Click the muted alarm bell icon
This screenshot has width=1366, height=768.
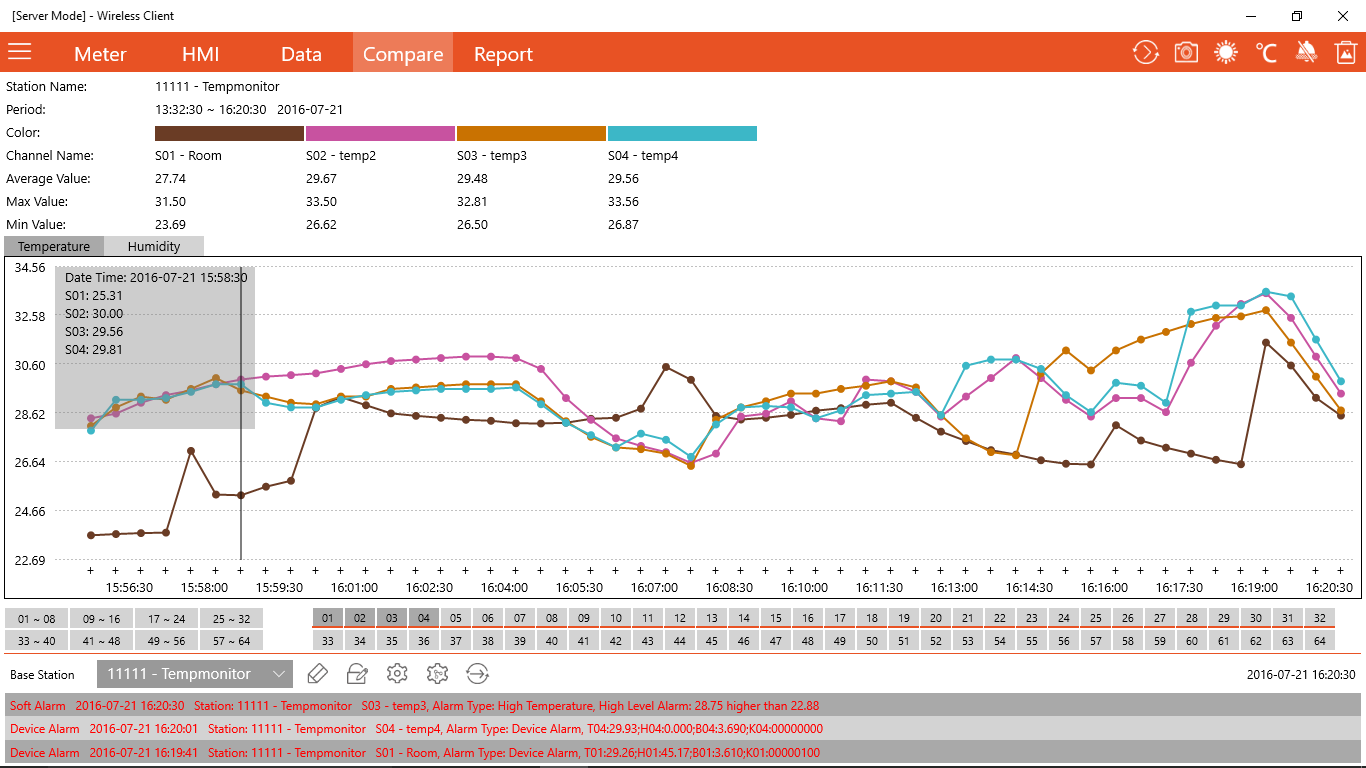(1306, 53)
